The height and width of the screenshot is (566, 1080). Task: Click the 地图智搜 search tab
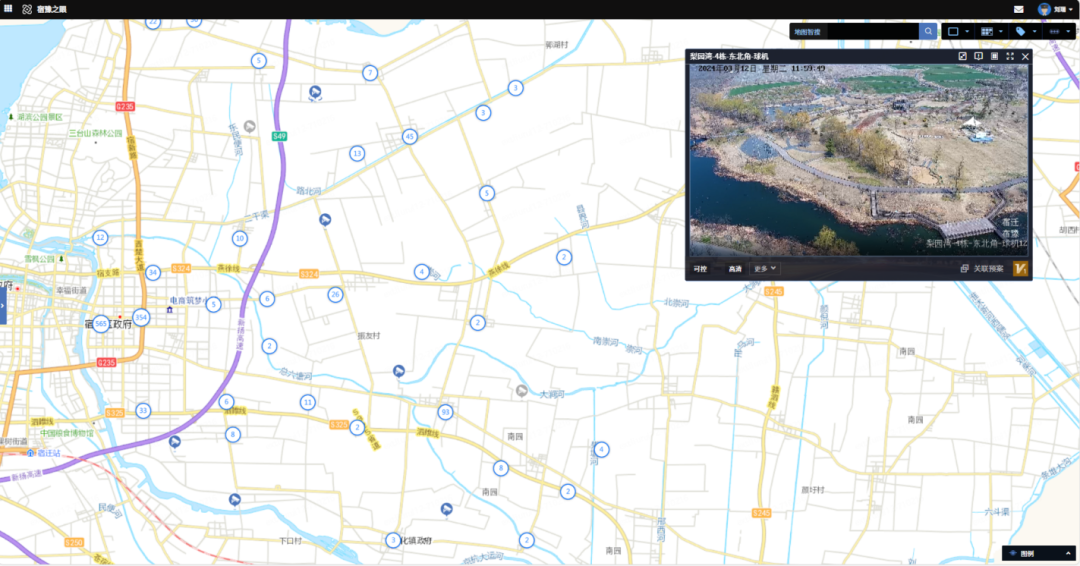pos(808,32)
